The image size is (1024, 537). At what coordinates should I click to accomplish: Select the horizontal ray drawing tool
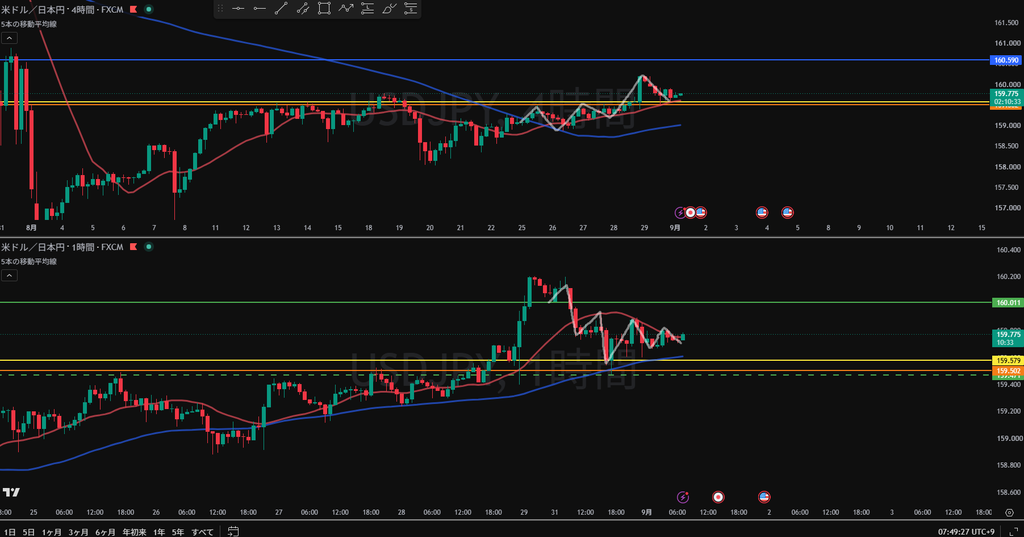click(x=259, y=8)
